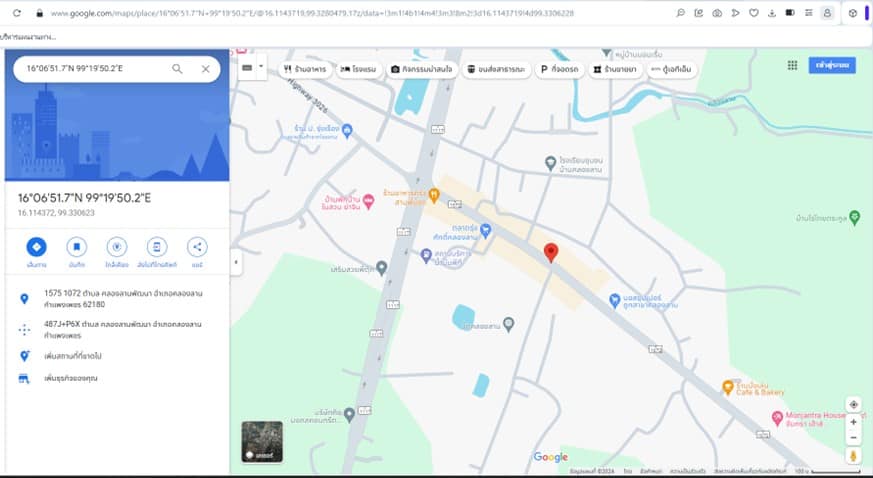Expand the menu dropdown beside search panel
873x478 pixels.
coord(261,67)
